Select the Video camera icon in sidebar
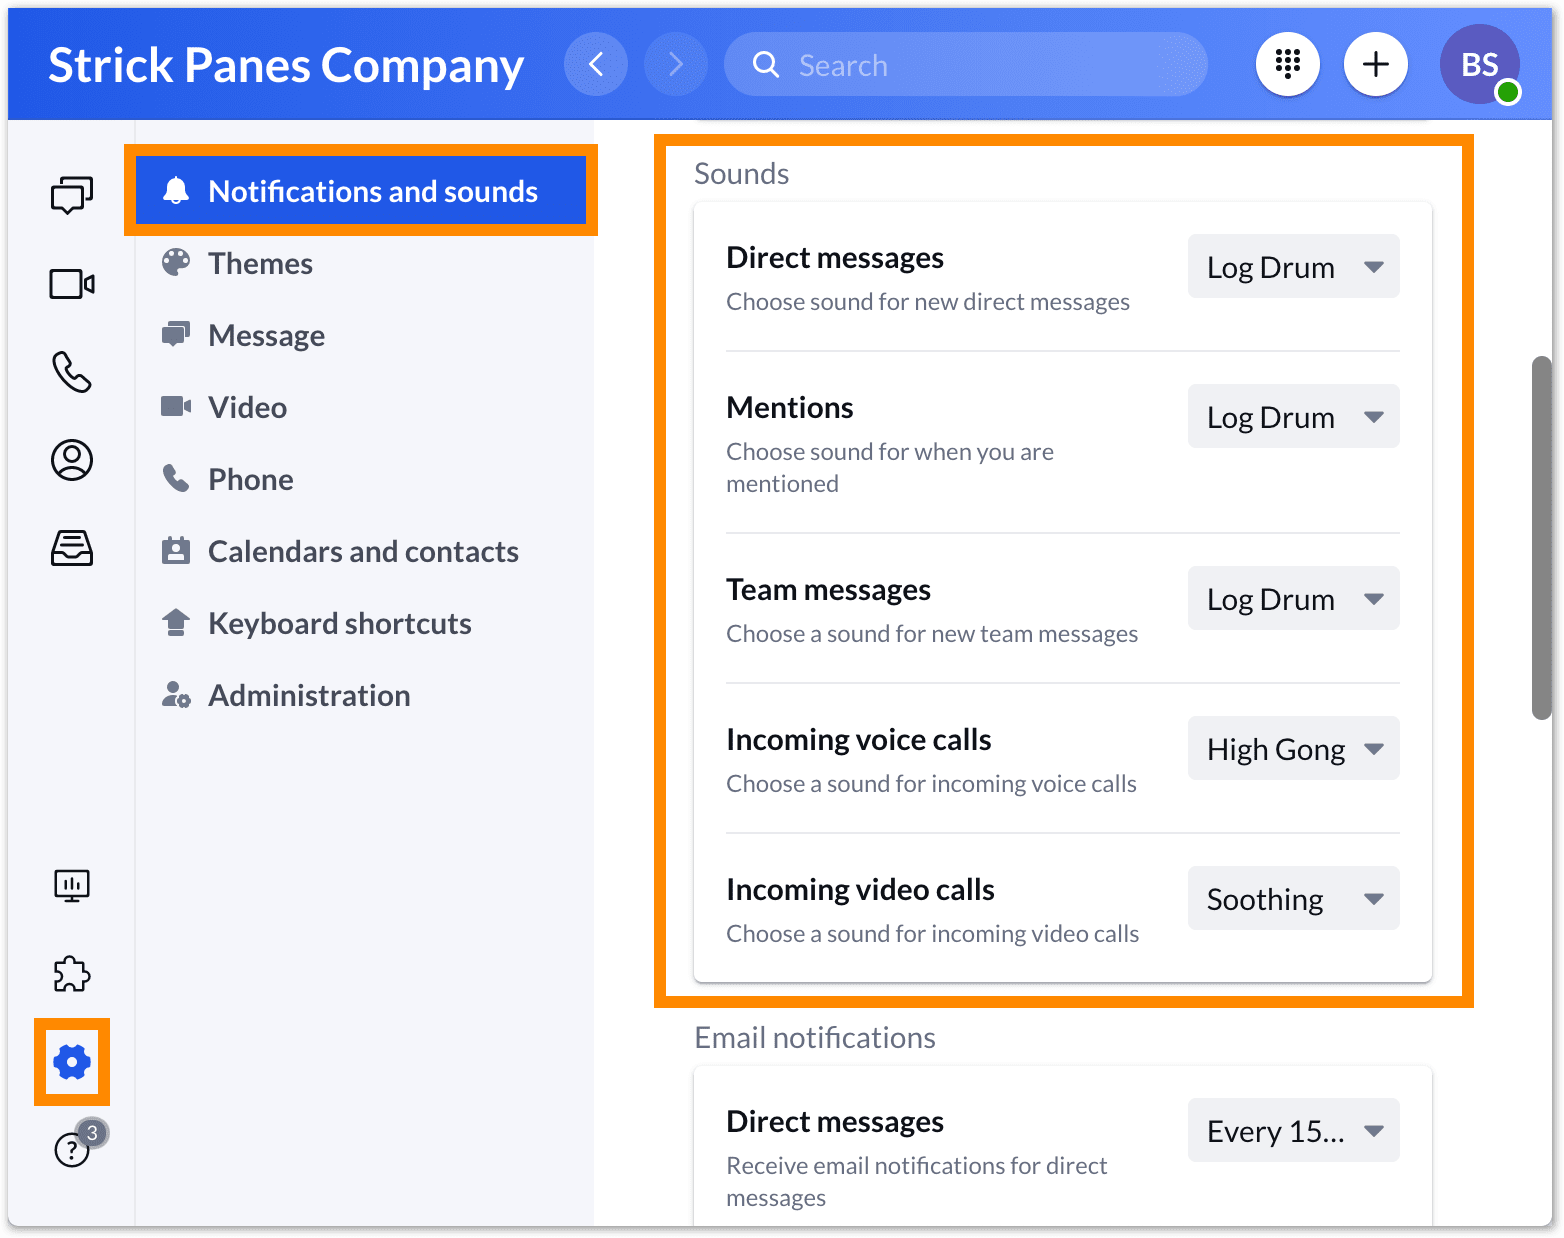The width and height of the screenshot is (1564, 1238). click(x=71, y=283)
